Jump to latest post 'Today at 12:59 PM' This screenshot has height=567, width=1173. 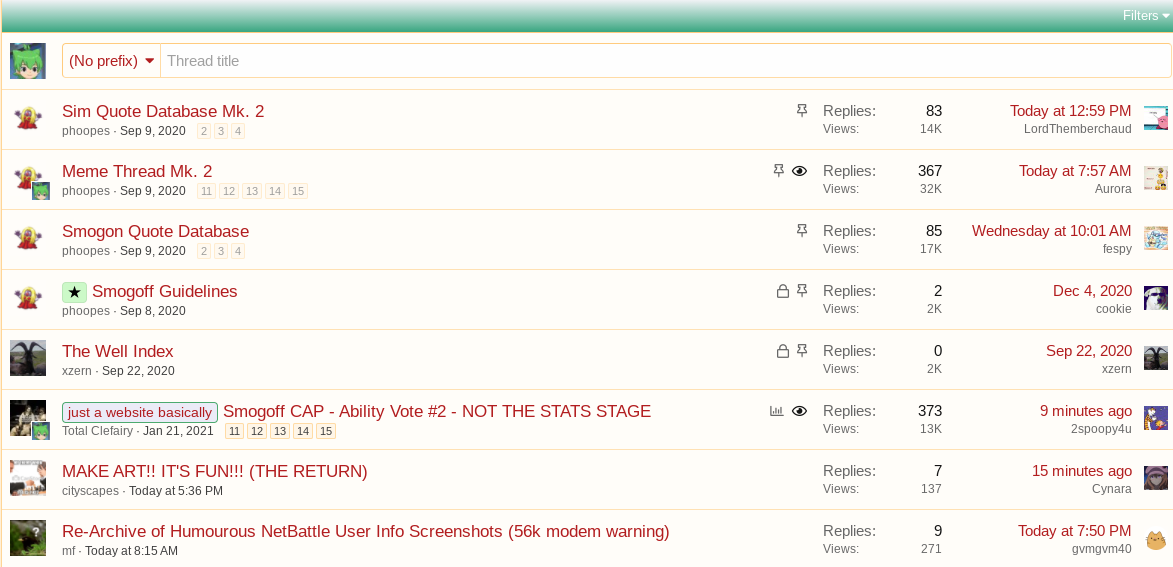(1071, 111)
